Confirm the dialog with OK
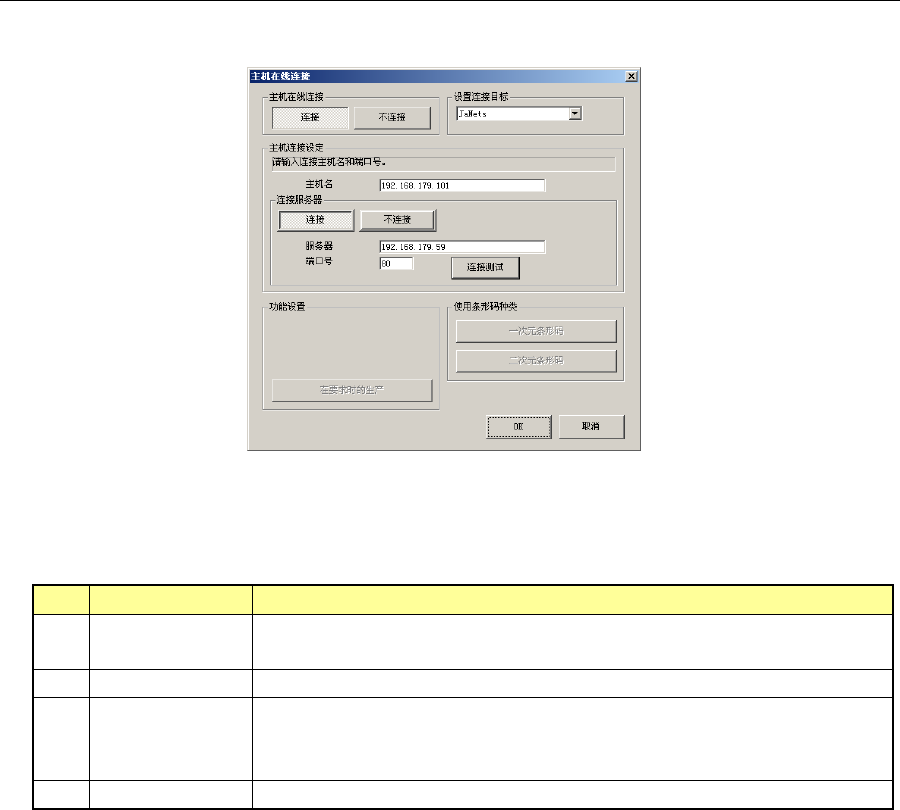900x810 pixels. pos(519,427)
